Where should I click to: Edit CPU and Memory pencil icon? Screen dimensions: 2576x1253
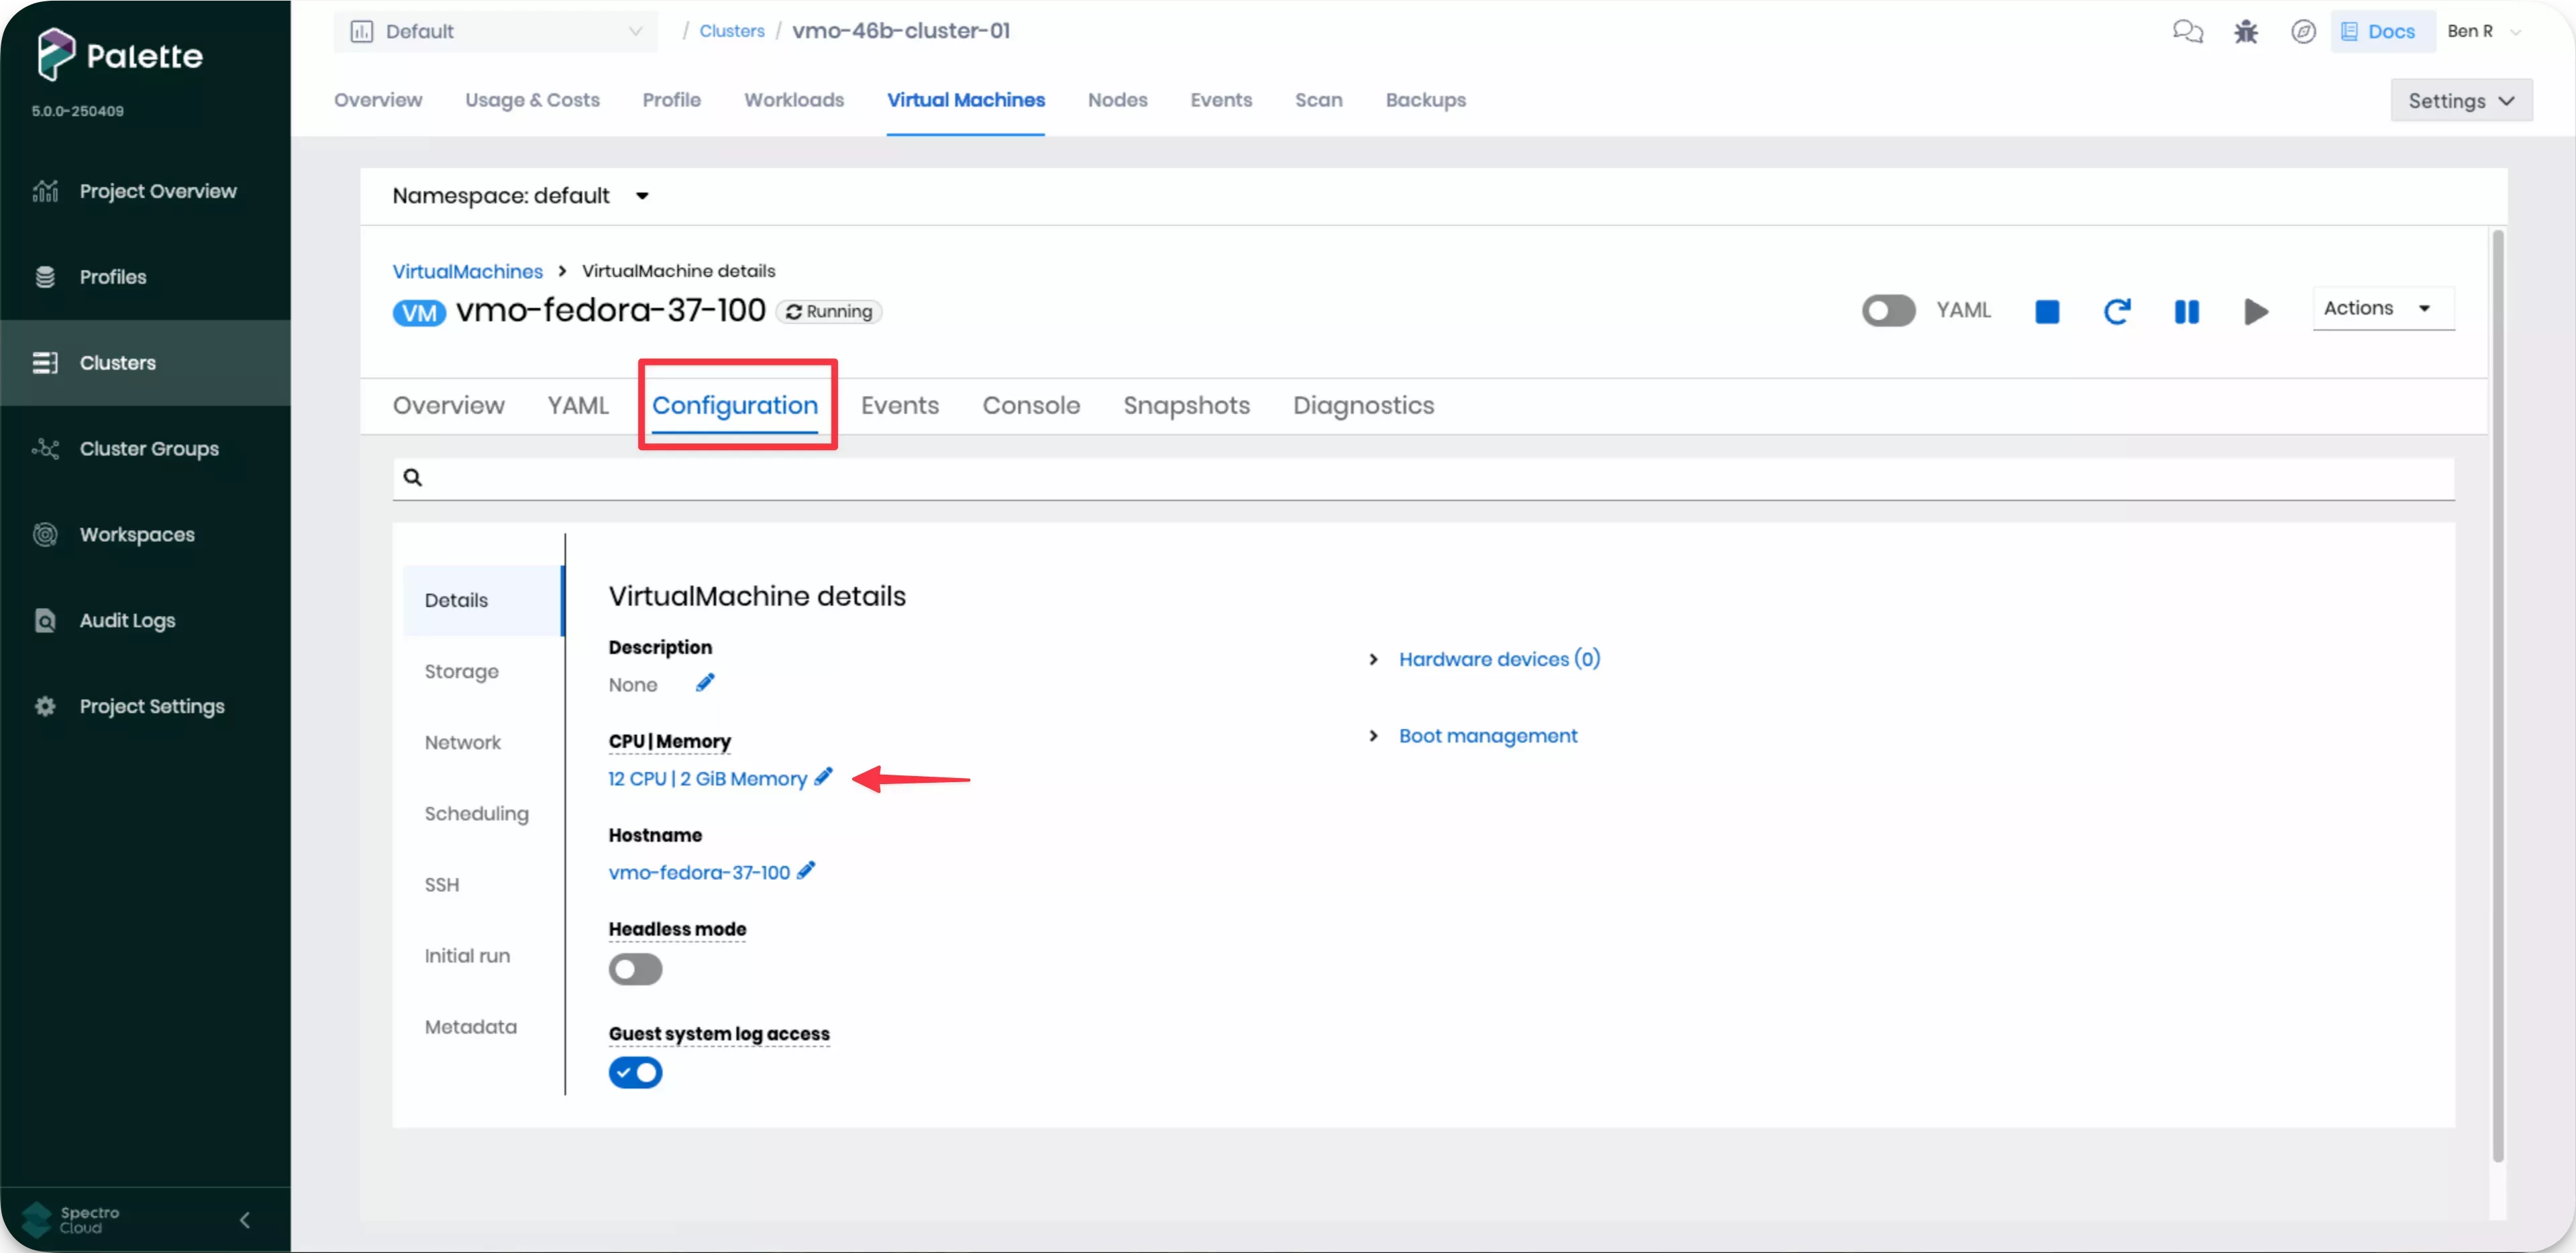[x=823, y=777]
